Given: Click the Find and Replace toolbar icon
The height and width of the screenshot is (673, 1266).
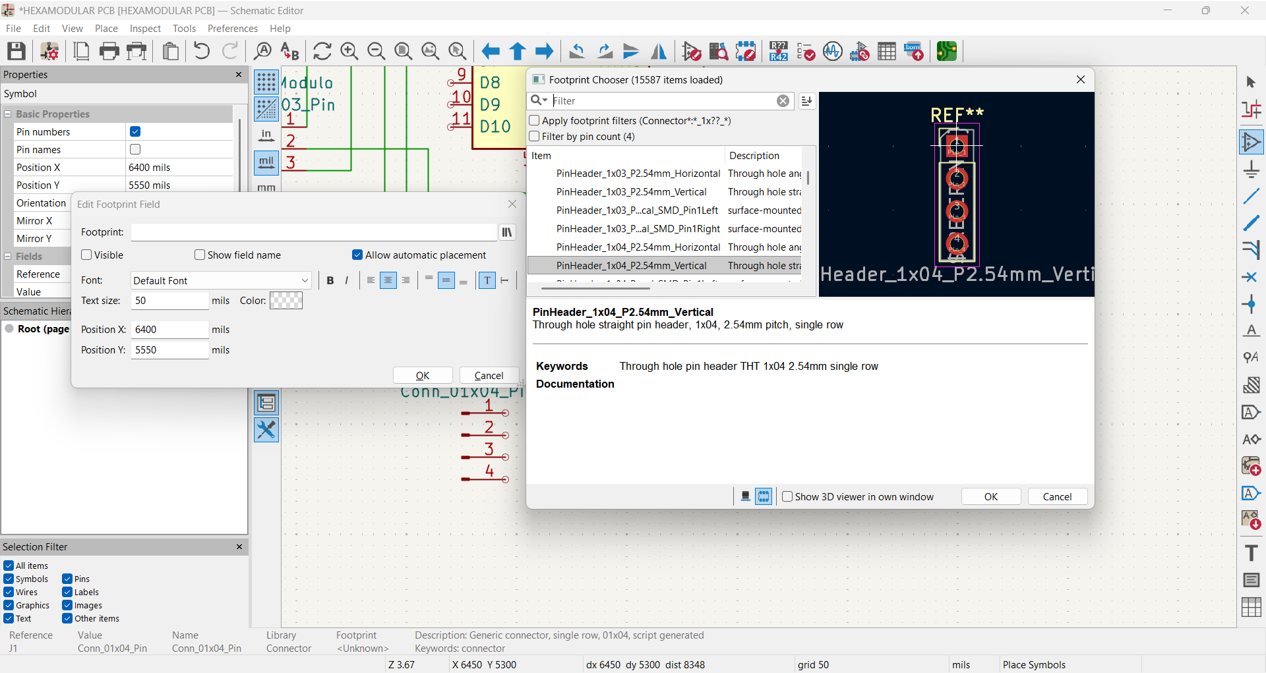Looking at the screenshot, I should coord(290,51).
